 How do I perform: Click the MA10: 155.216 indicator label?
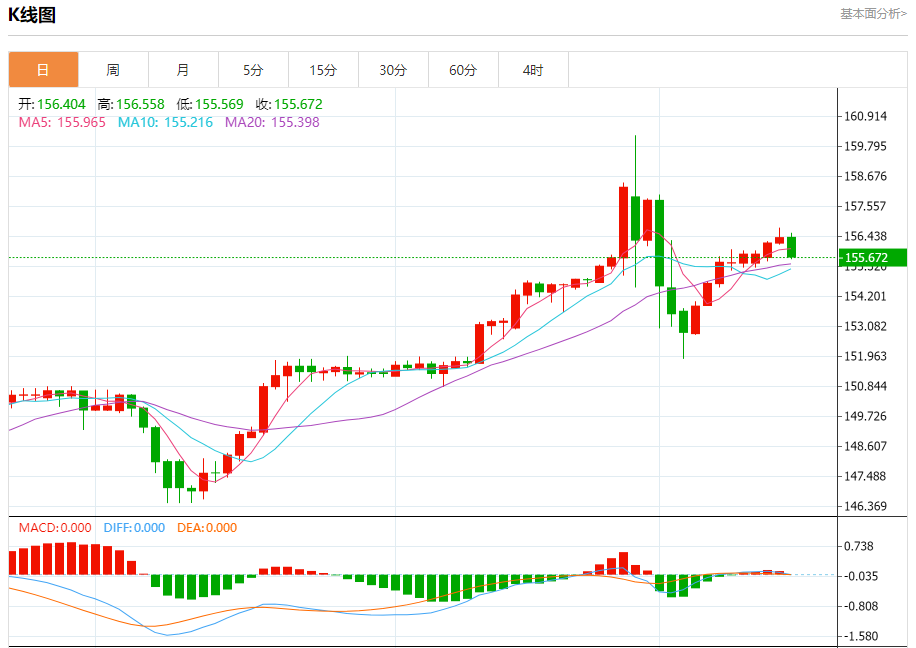click(165, 122)
